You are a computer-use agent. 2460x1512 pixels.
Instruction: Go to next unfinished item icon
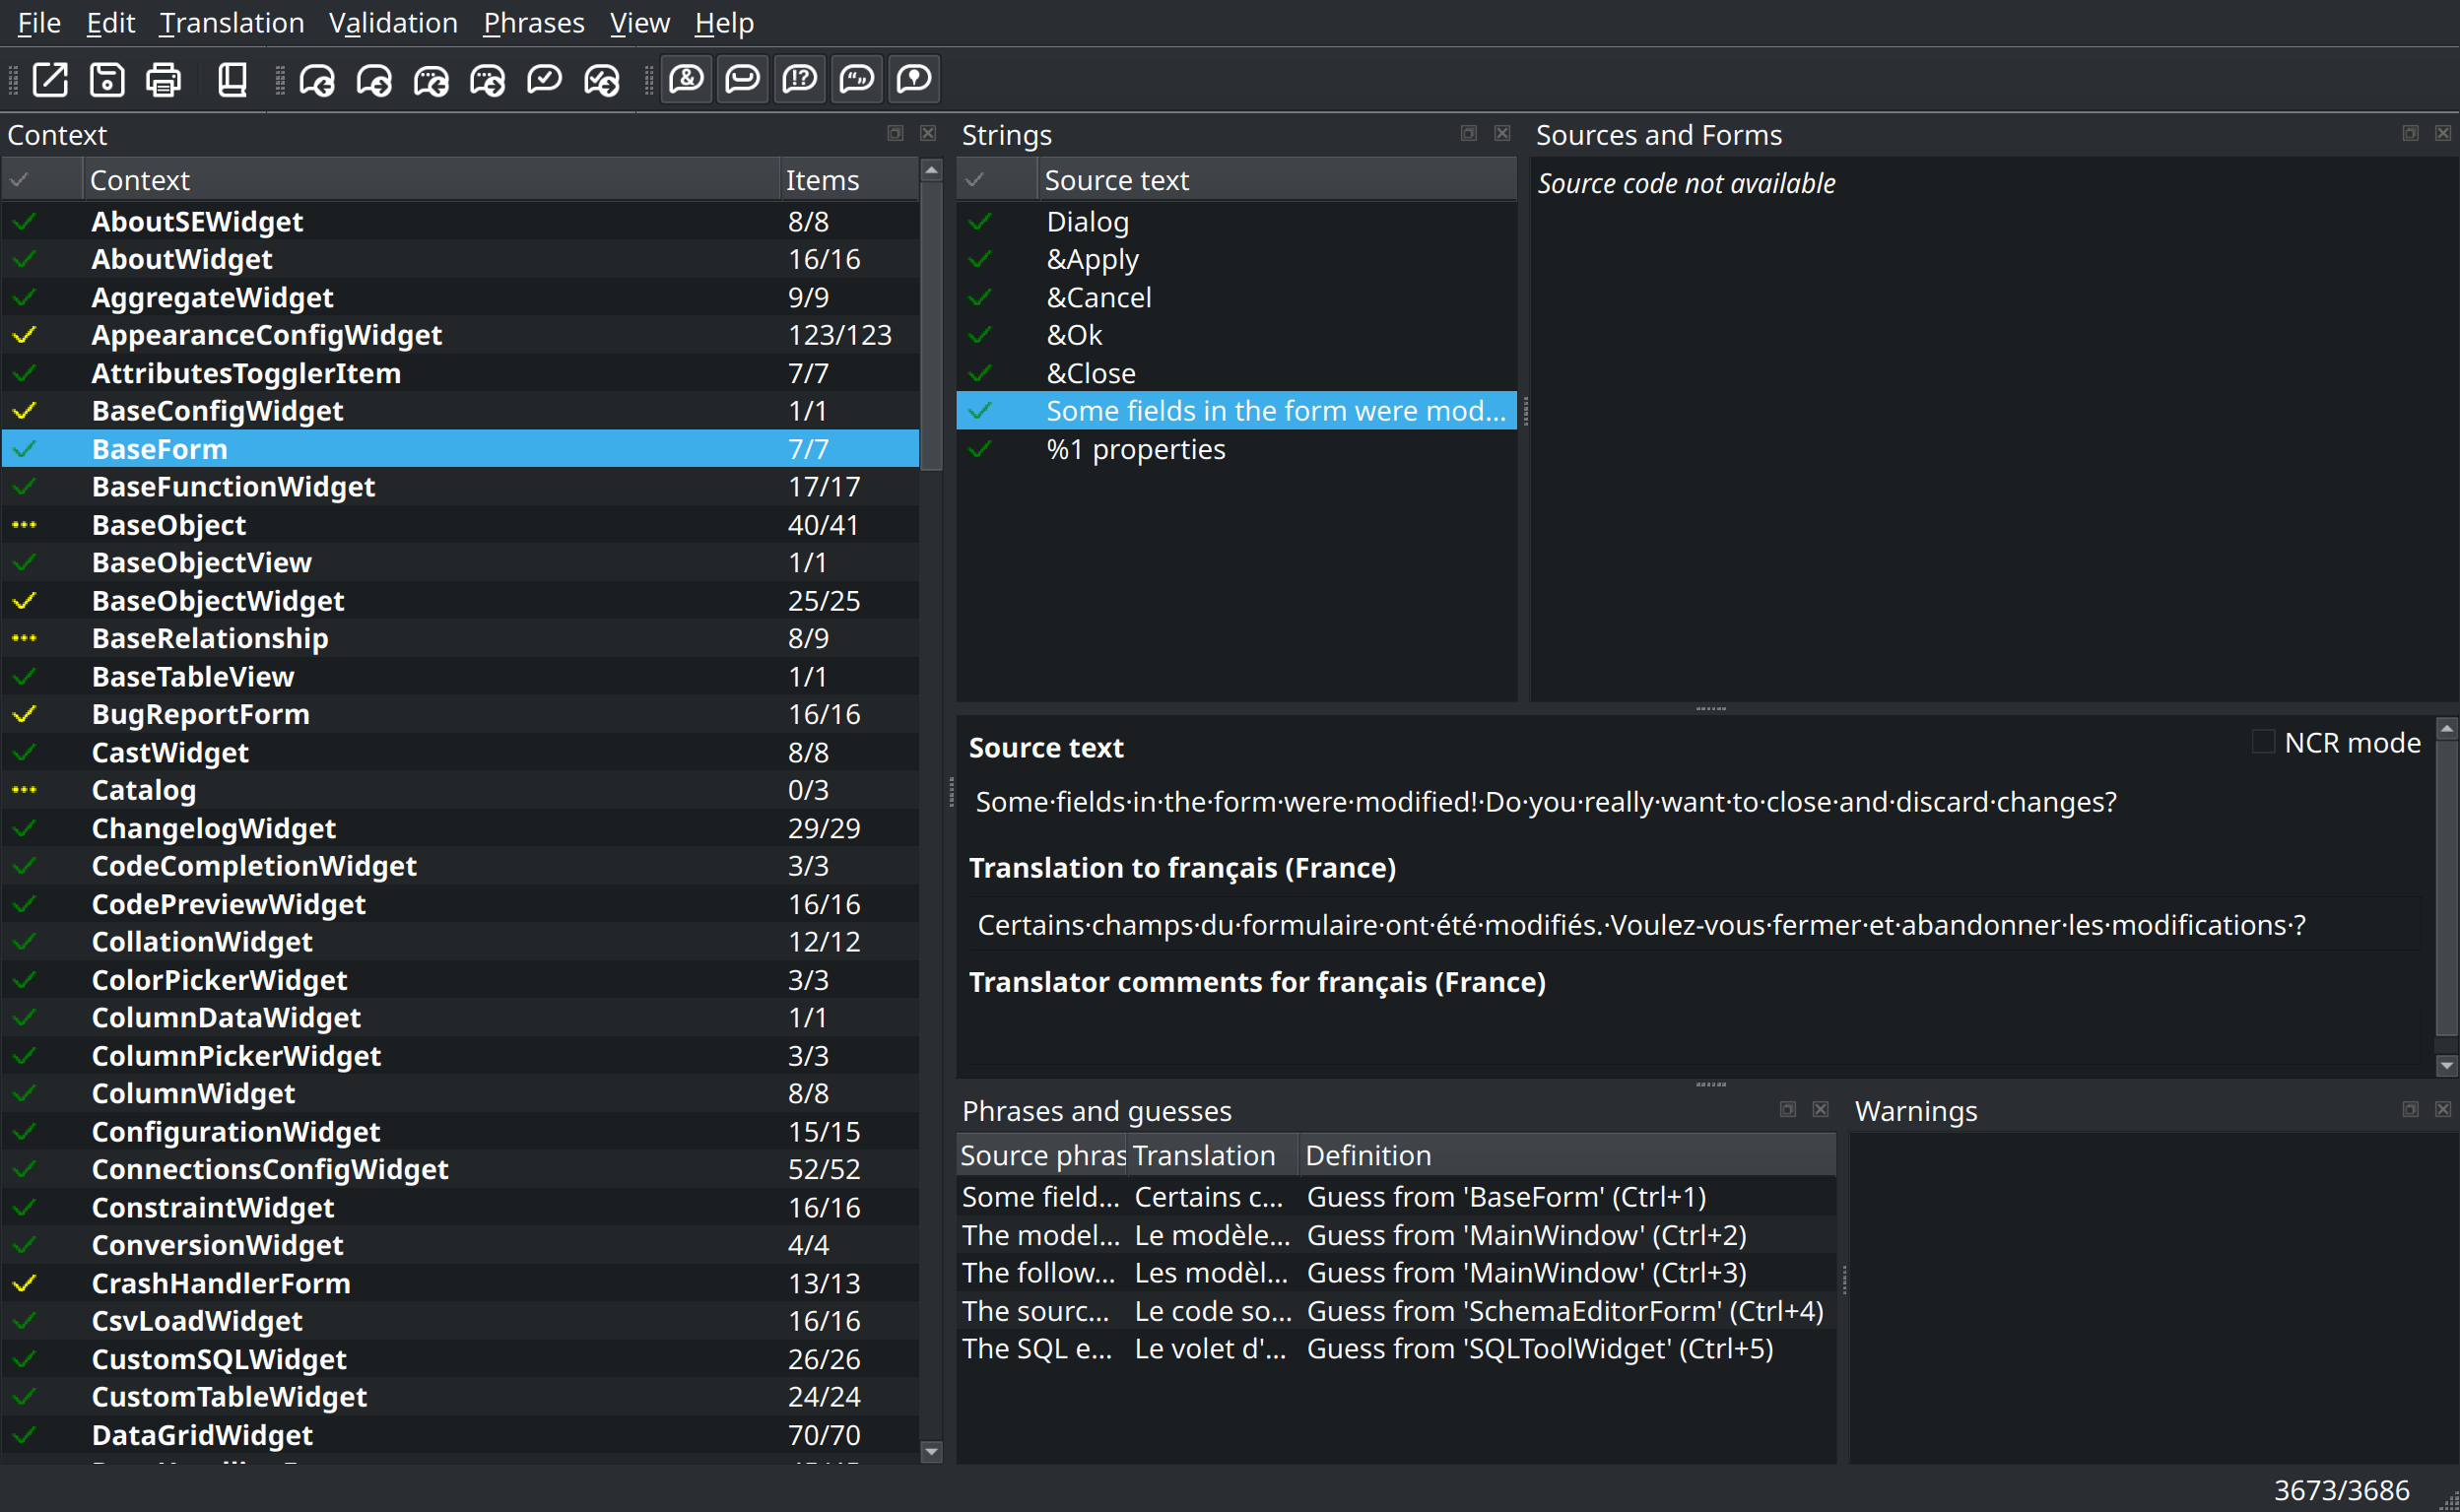click(x=488, y=79)
